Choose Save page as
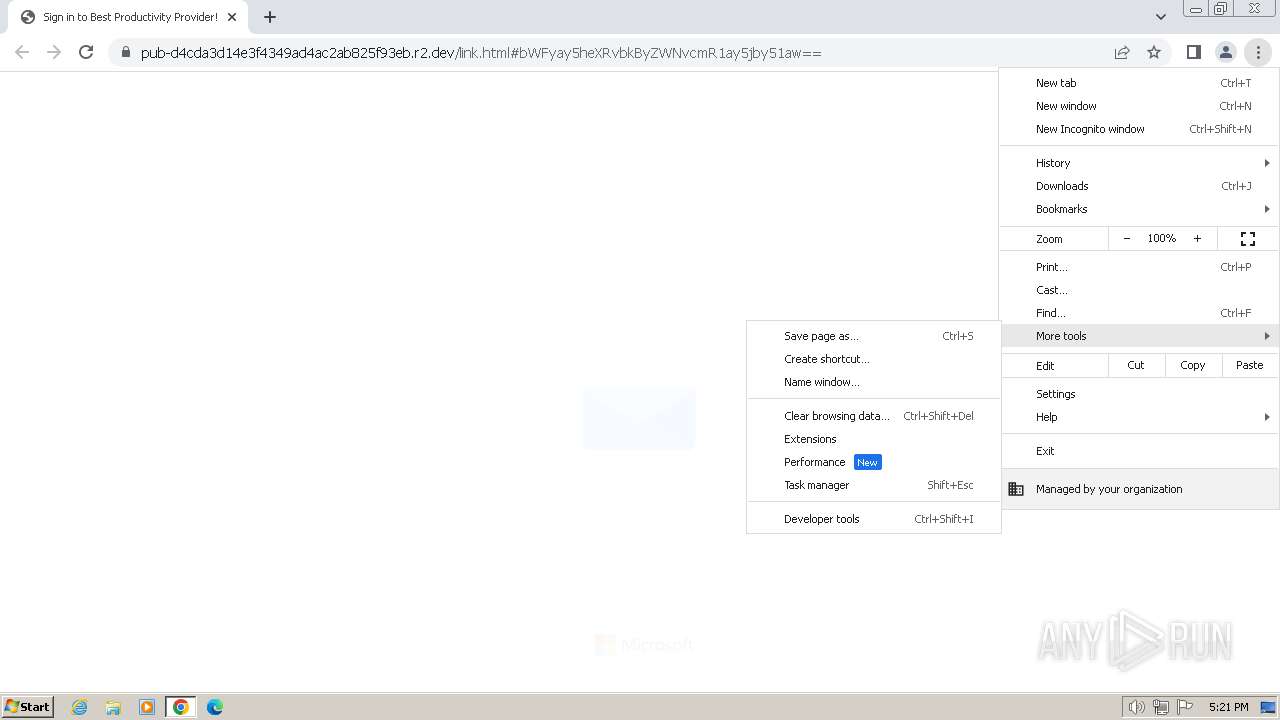 (x=874, y=336)
